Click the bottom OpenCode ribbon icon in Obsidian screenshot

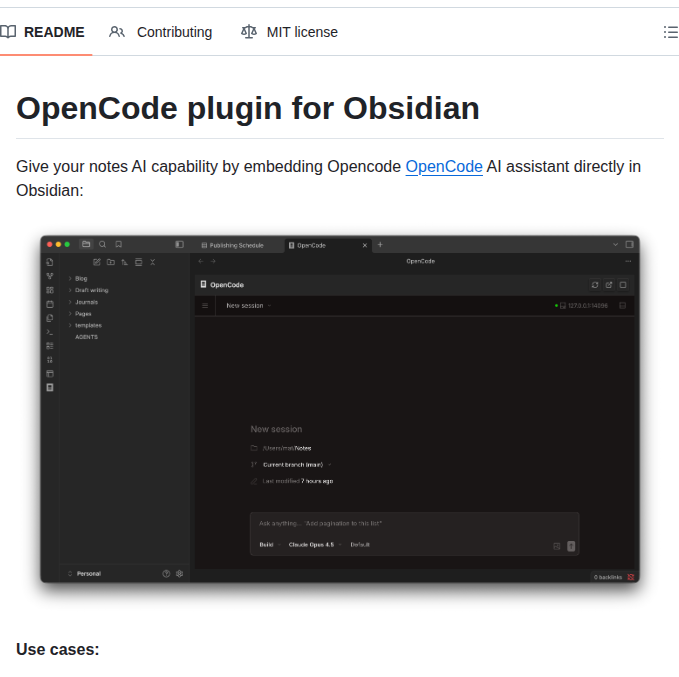tap(50, 388)
